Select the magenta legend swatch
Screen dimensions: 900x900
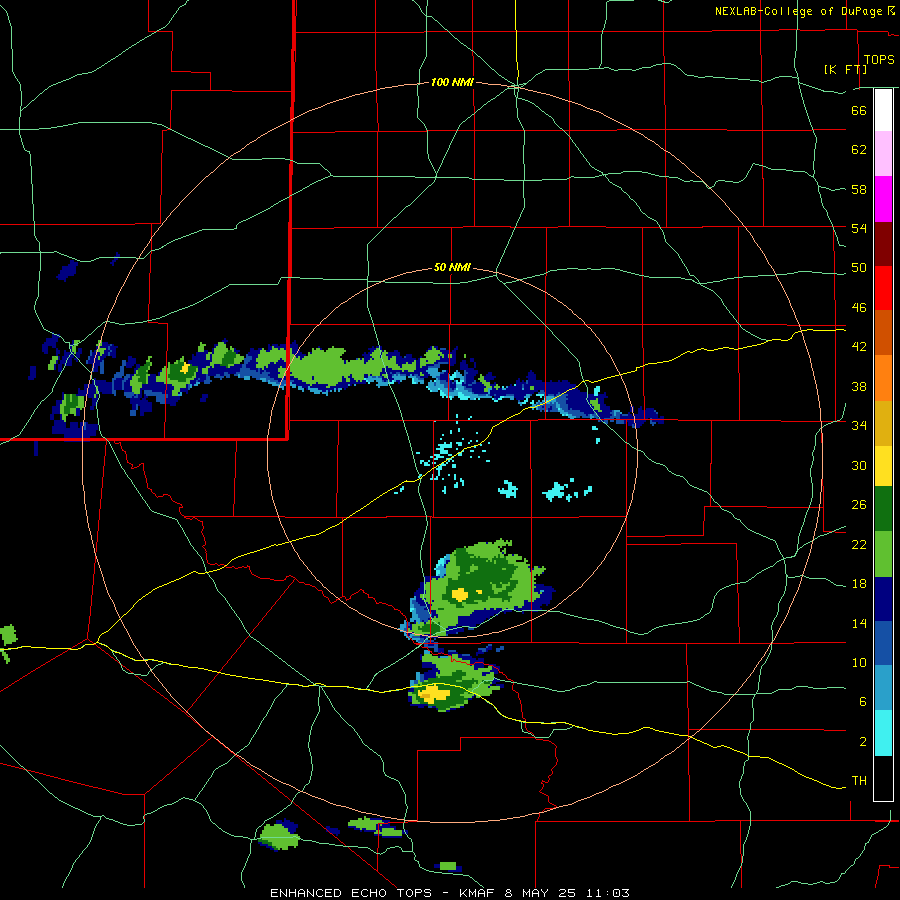(883, 199)
